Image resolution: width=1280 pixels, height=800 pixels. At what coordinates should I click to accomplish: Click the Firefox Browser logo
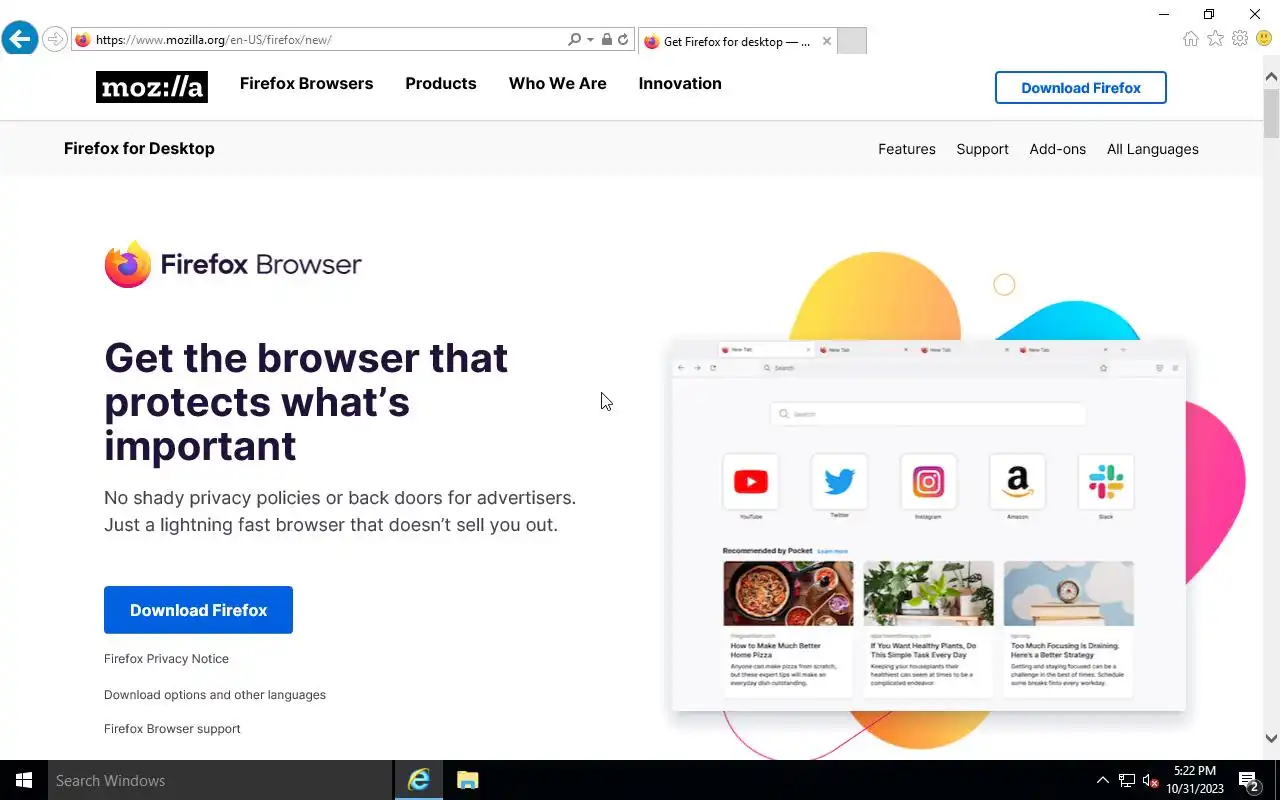point(233,264)
